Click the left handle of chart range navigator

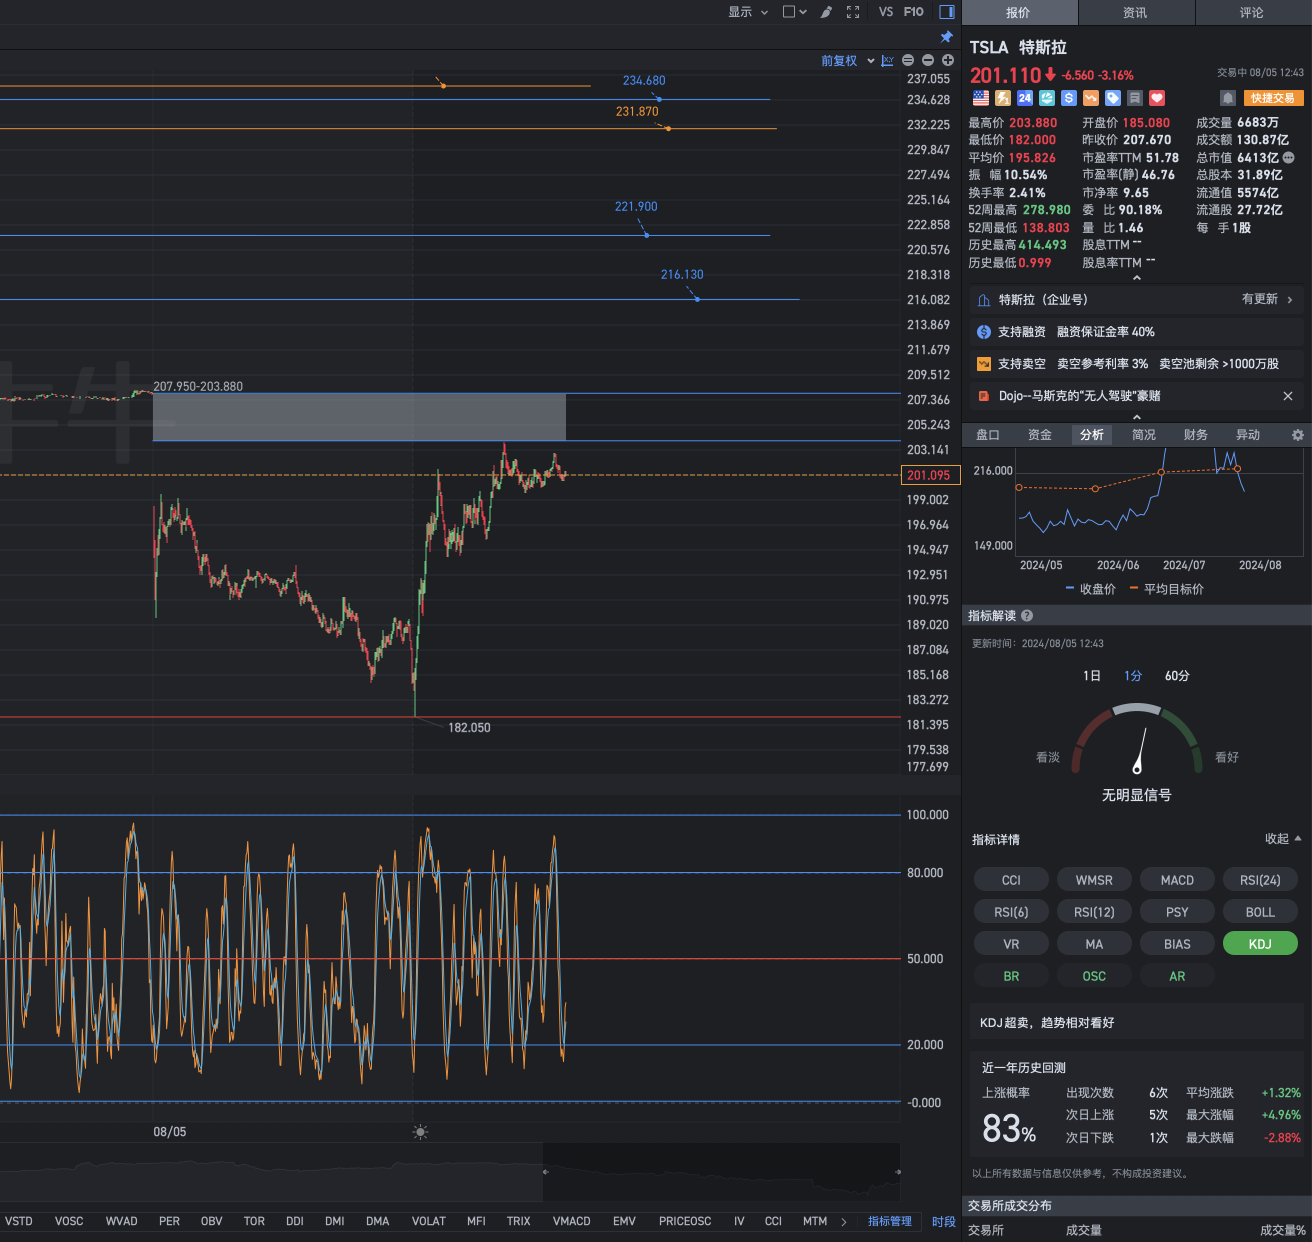coord(545,1171)
